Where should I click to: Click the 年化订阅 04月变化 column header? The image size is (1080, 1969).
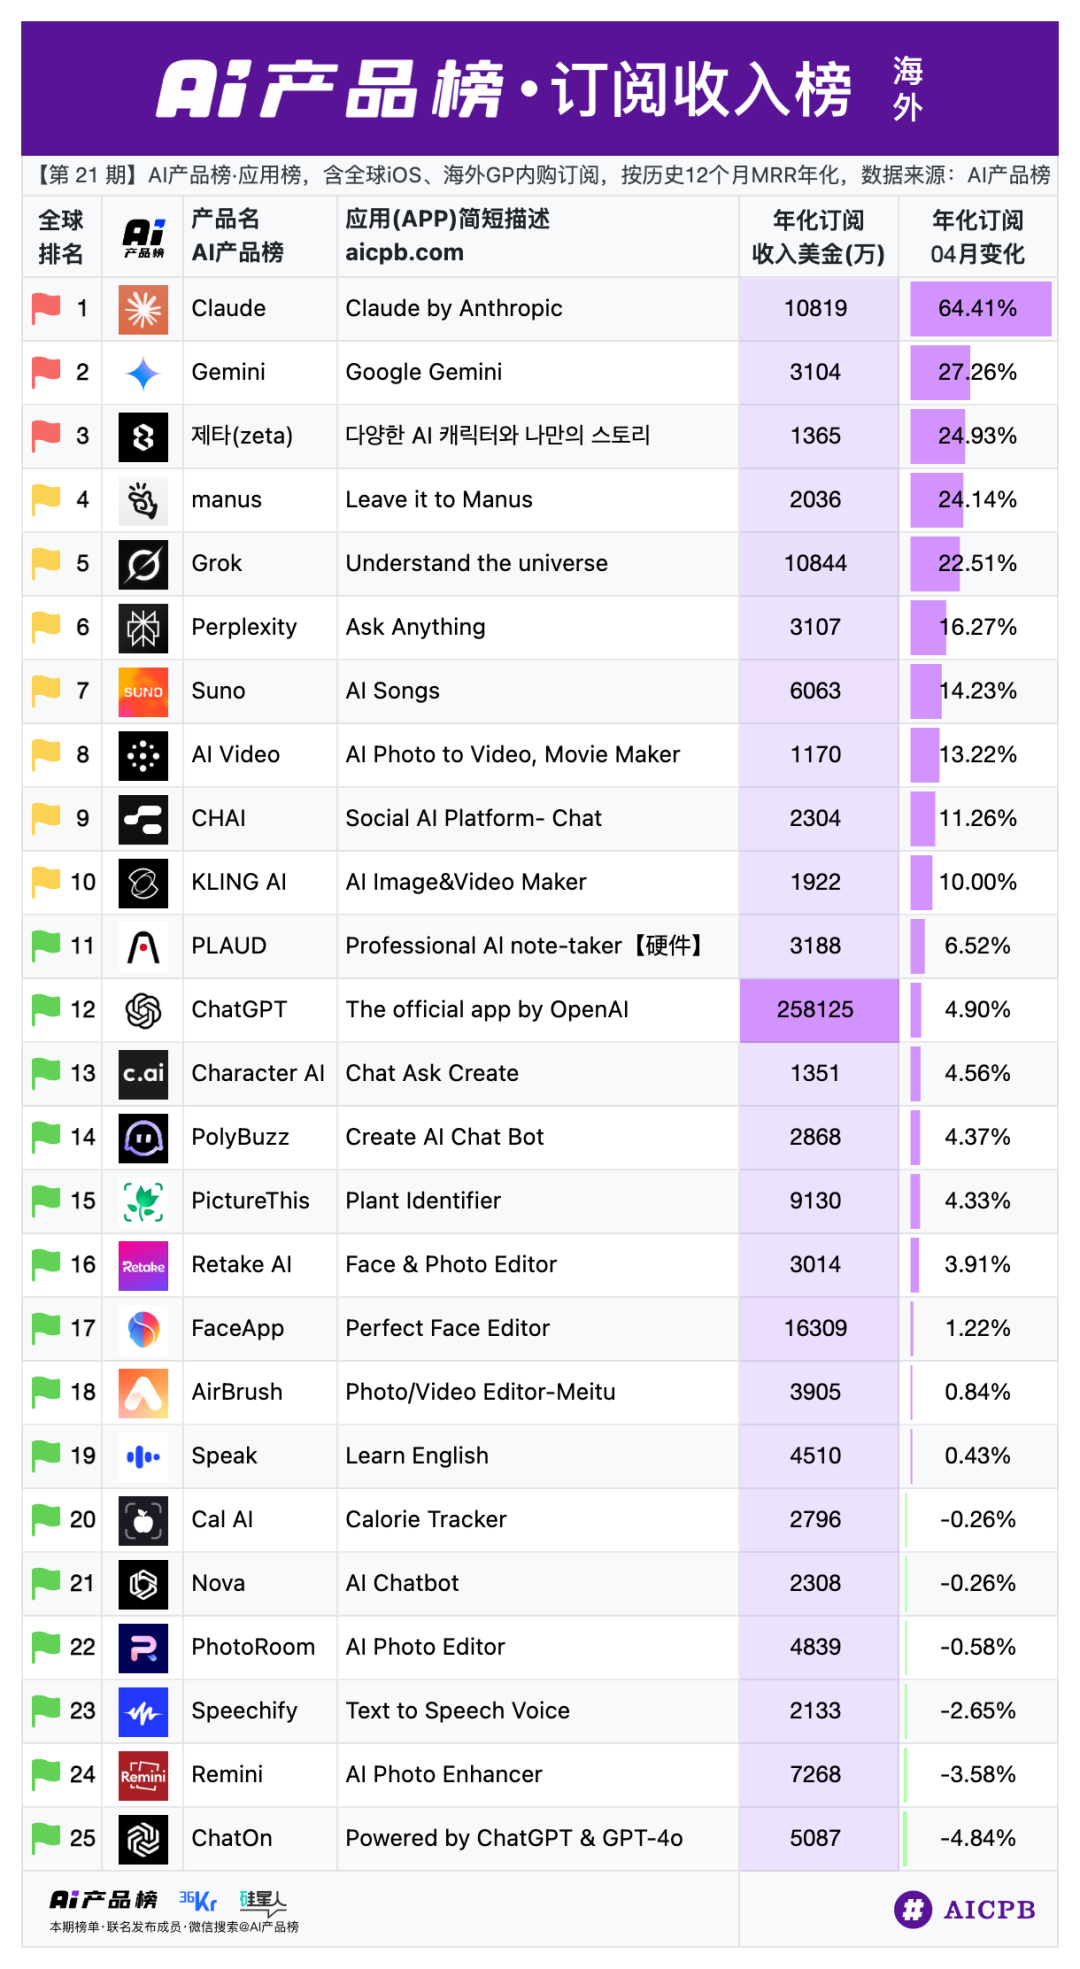978,237
